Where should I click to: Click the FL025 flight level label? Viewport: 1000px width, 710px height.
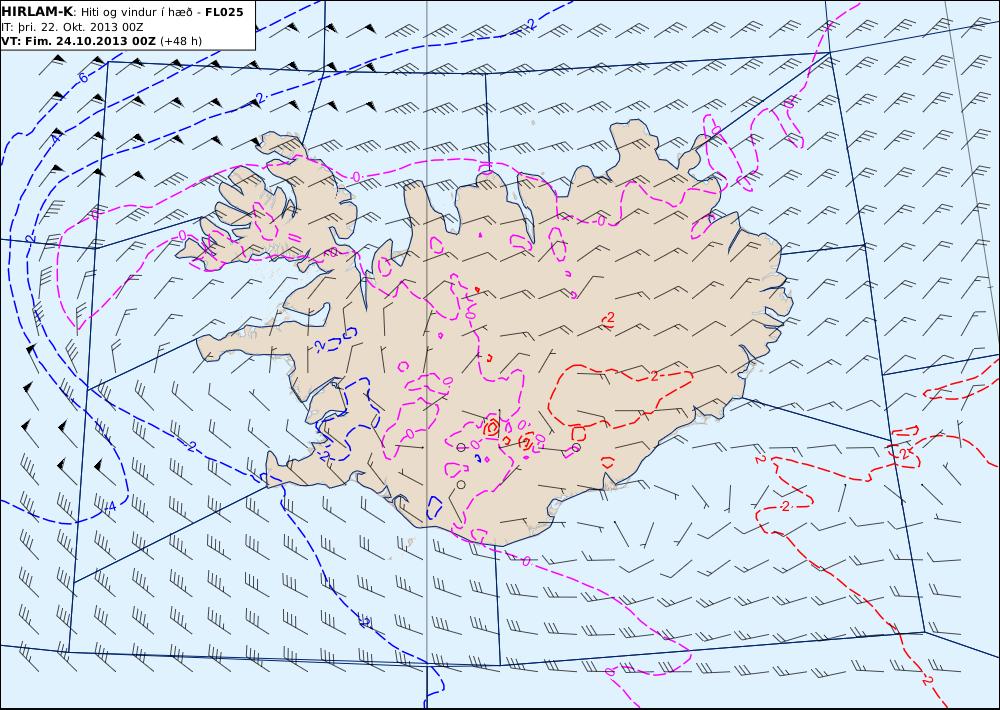point(224,11)
